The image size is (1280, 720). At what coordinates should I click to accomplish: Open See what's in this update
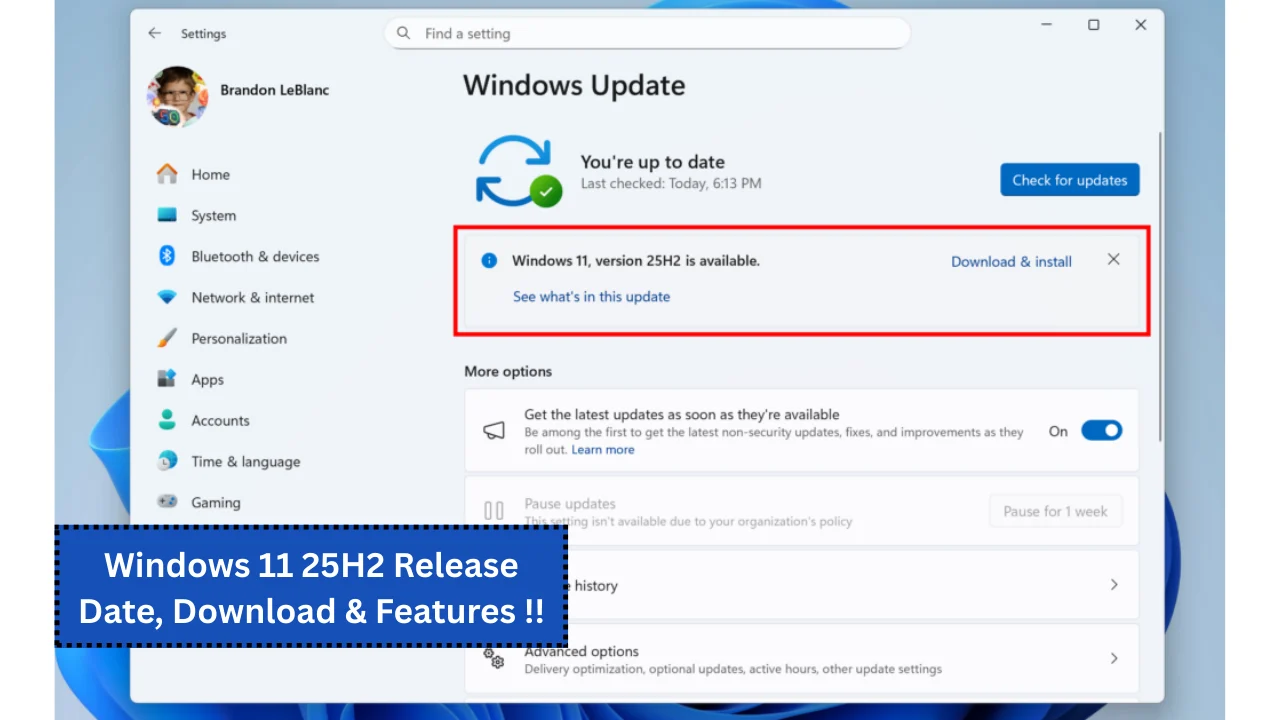click(x=591, y=296)
